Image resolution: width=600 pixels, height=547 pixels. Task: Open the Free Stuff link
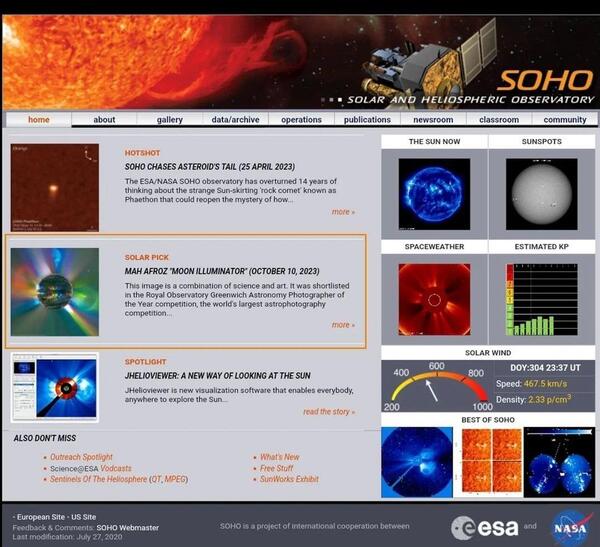pyautogui.click(x=276, y=469)
